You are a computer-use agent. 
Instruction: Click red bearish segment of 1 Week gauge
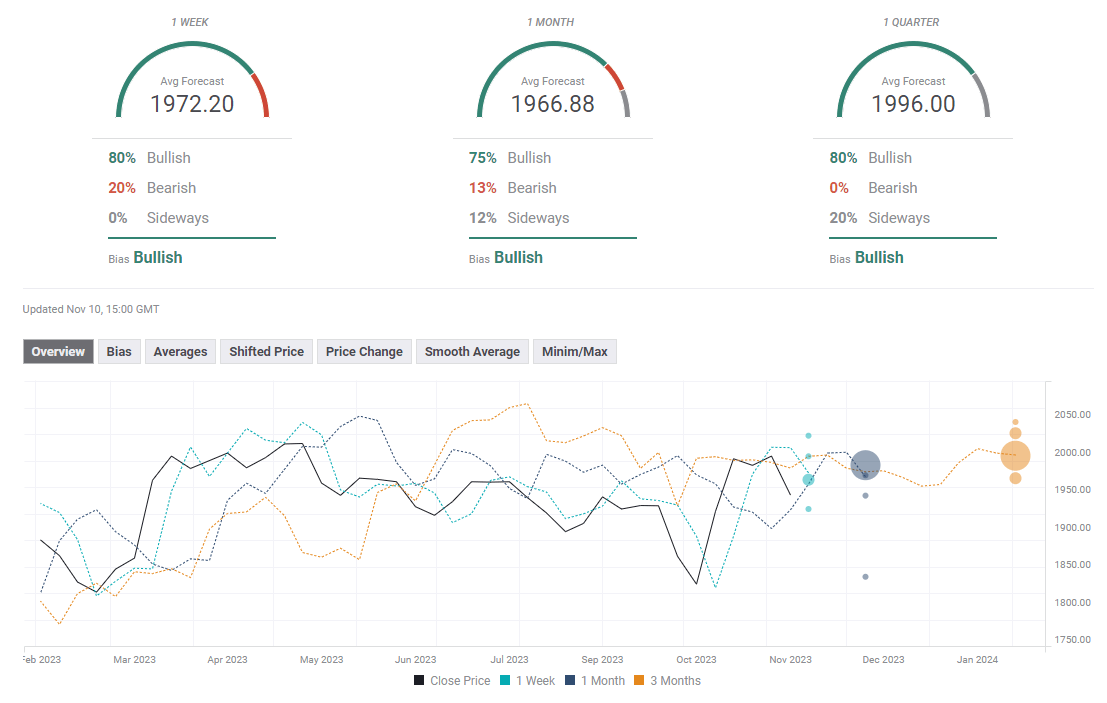(x=262, y=93)
